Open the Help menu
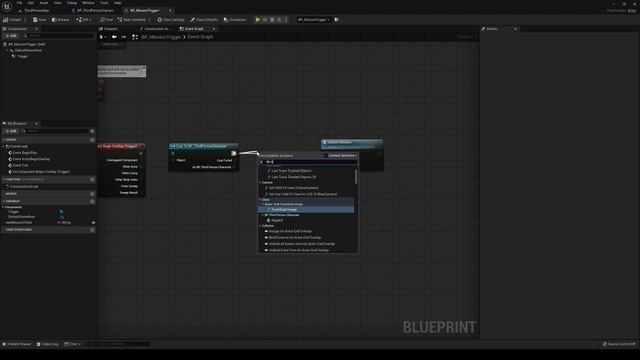The width and height of the screenshot is (640, 360). point(118,3)
